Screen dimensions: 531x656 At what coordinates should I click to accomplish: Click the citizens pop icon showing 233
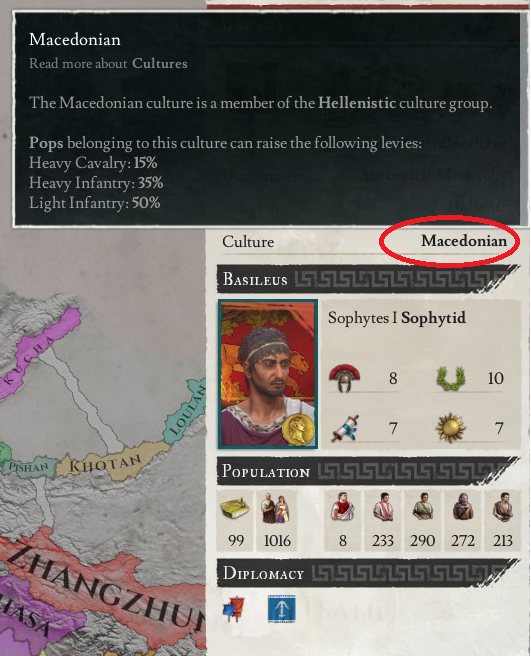[383, 507]
